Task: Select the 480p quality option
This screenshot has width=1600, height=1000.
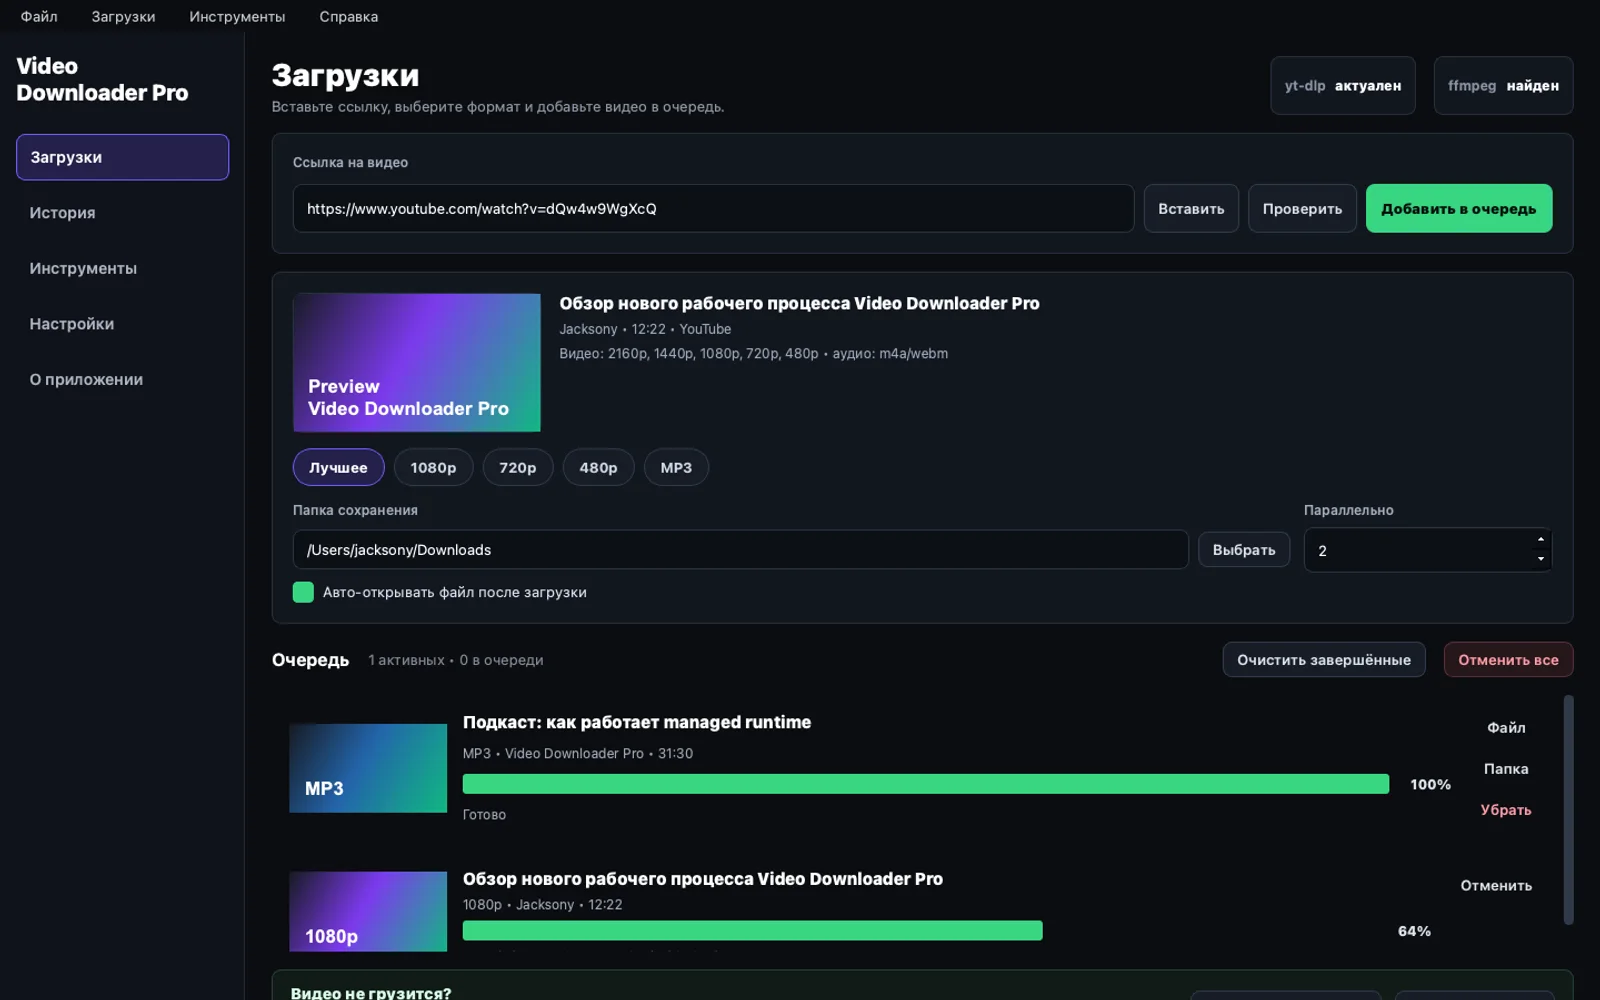Action: tap(598, 467)
